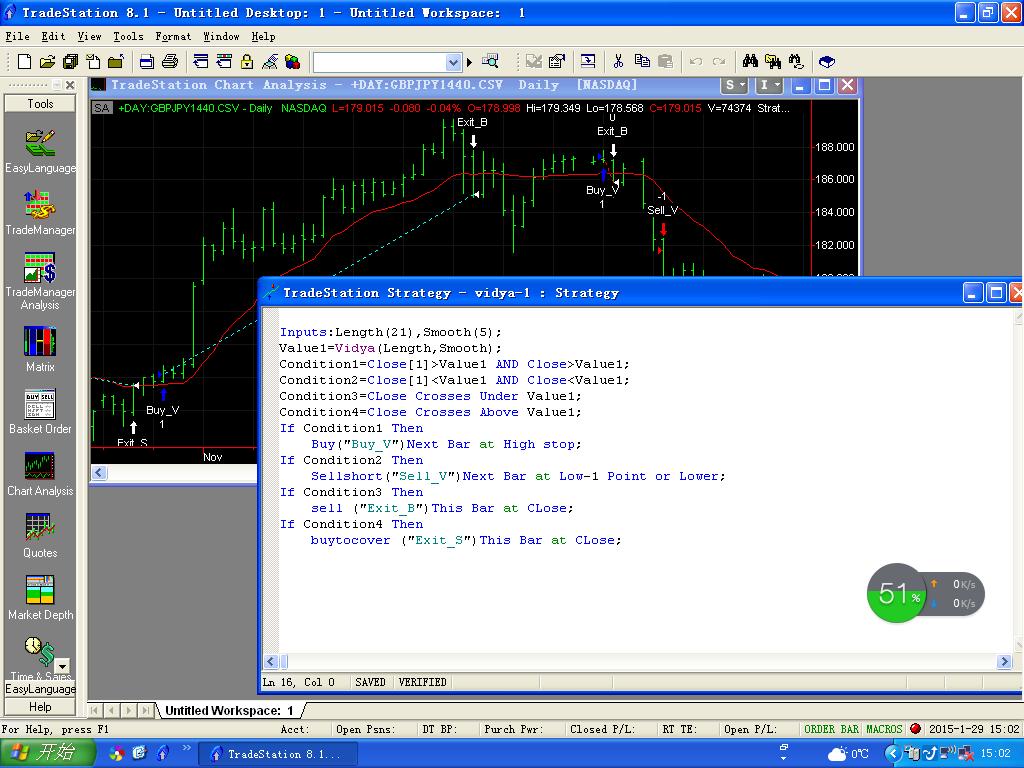Close the shortcut bar with its X

[x=70, y=85]
